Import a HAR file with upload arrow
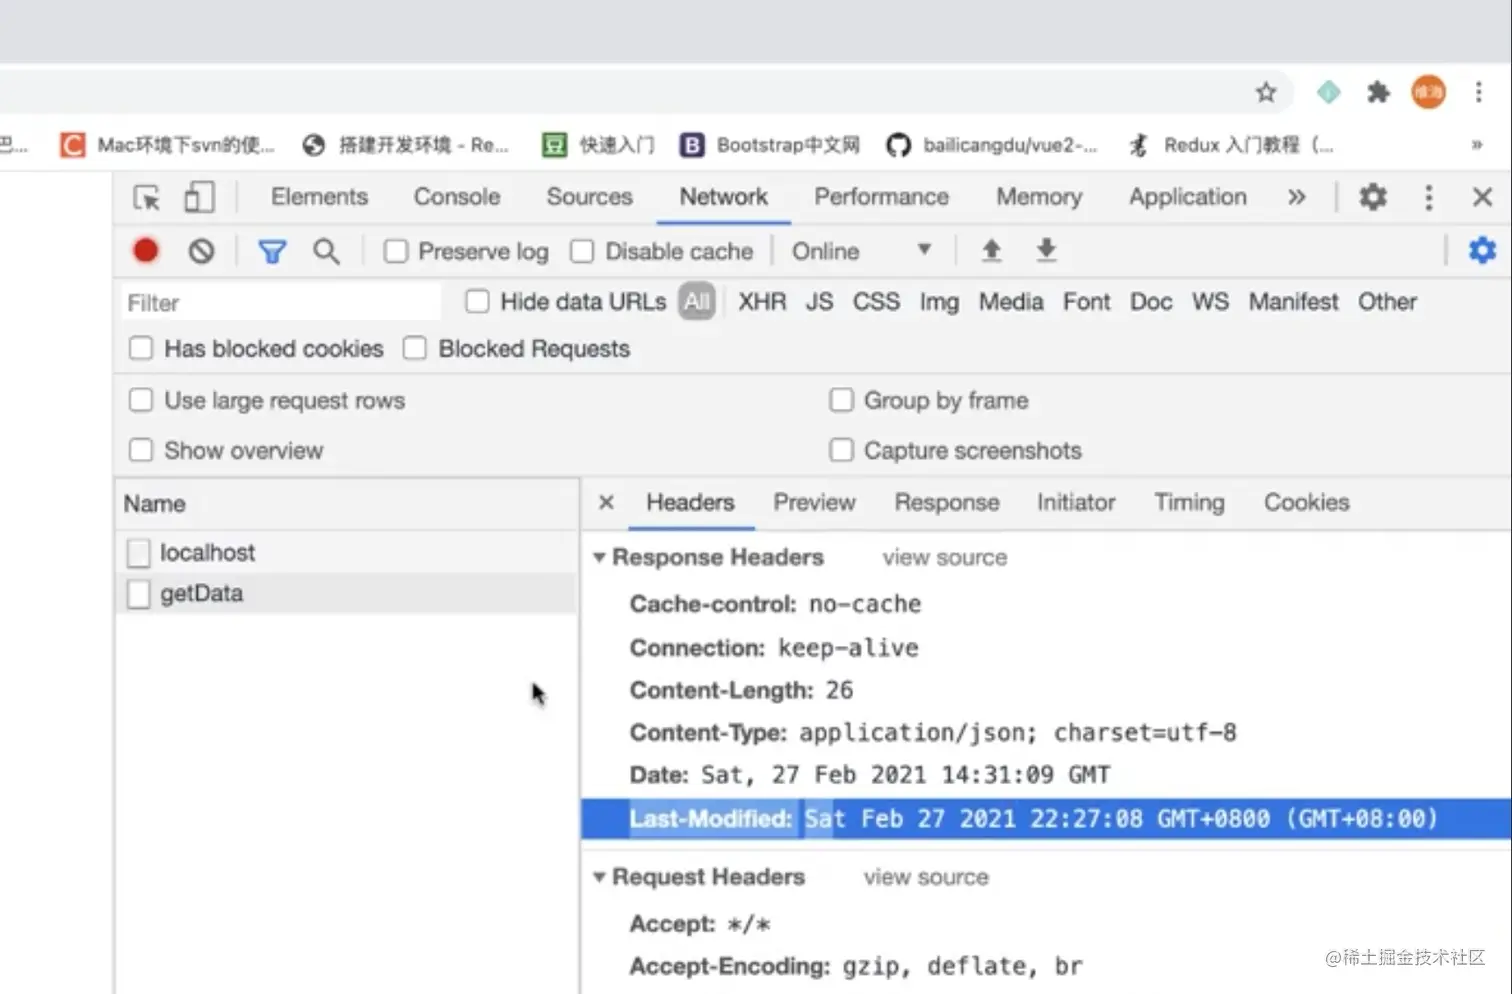Screen dimensions: 1512x994 [x=991, y=251]
